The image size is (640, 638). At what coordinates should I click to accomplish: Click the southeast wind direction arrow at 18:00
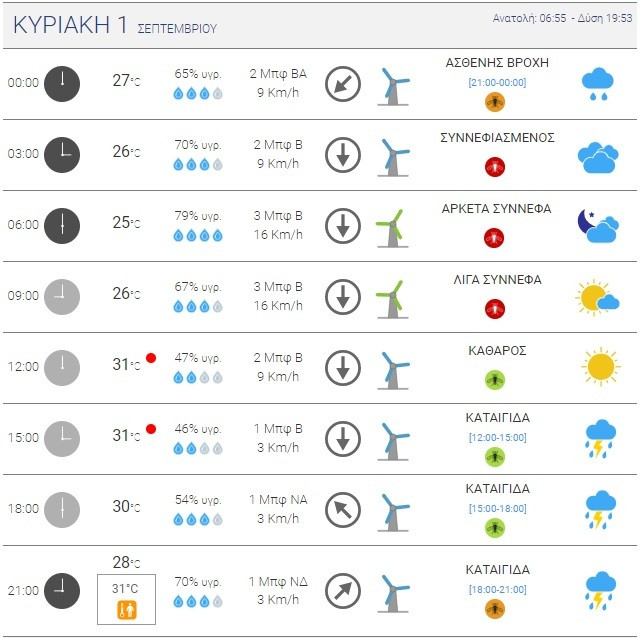coord(343,510)
